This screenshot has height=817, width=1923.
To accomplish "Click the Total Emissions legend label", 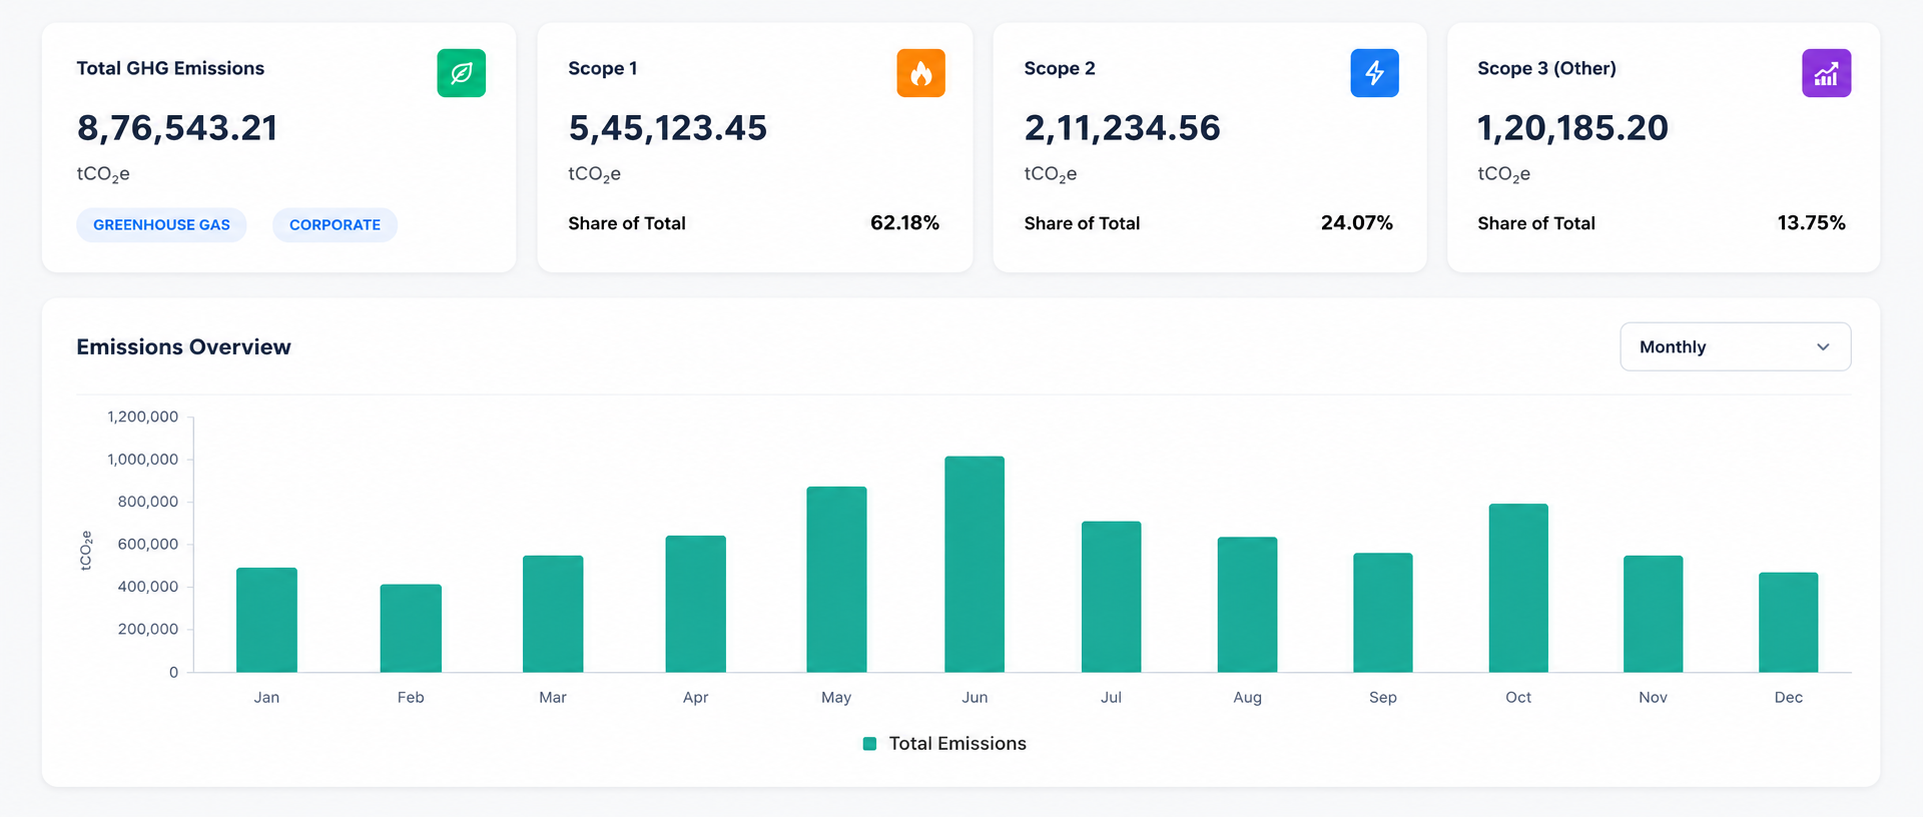I will tap(958, 744).
